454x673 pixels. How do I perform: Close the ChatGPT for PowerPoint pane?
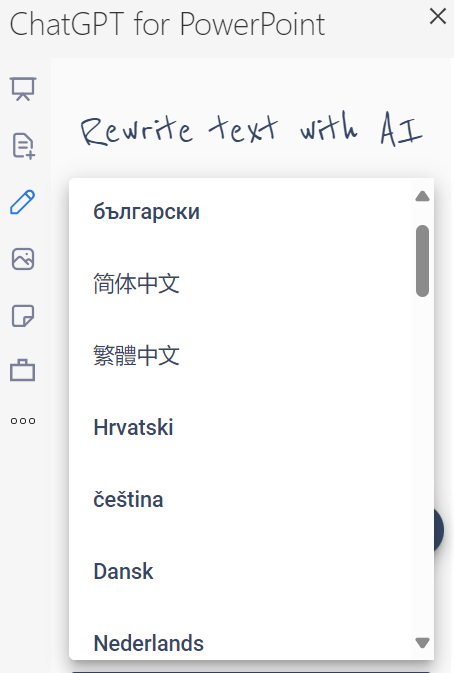(x=438, y=17)
